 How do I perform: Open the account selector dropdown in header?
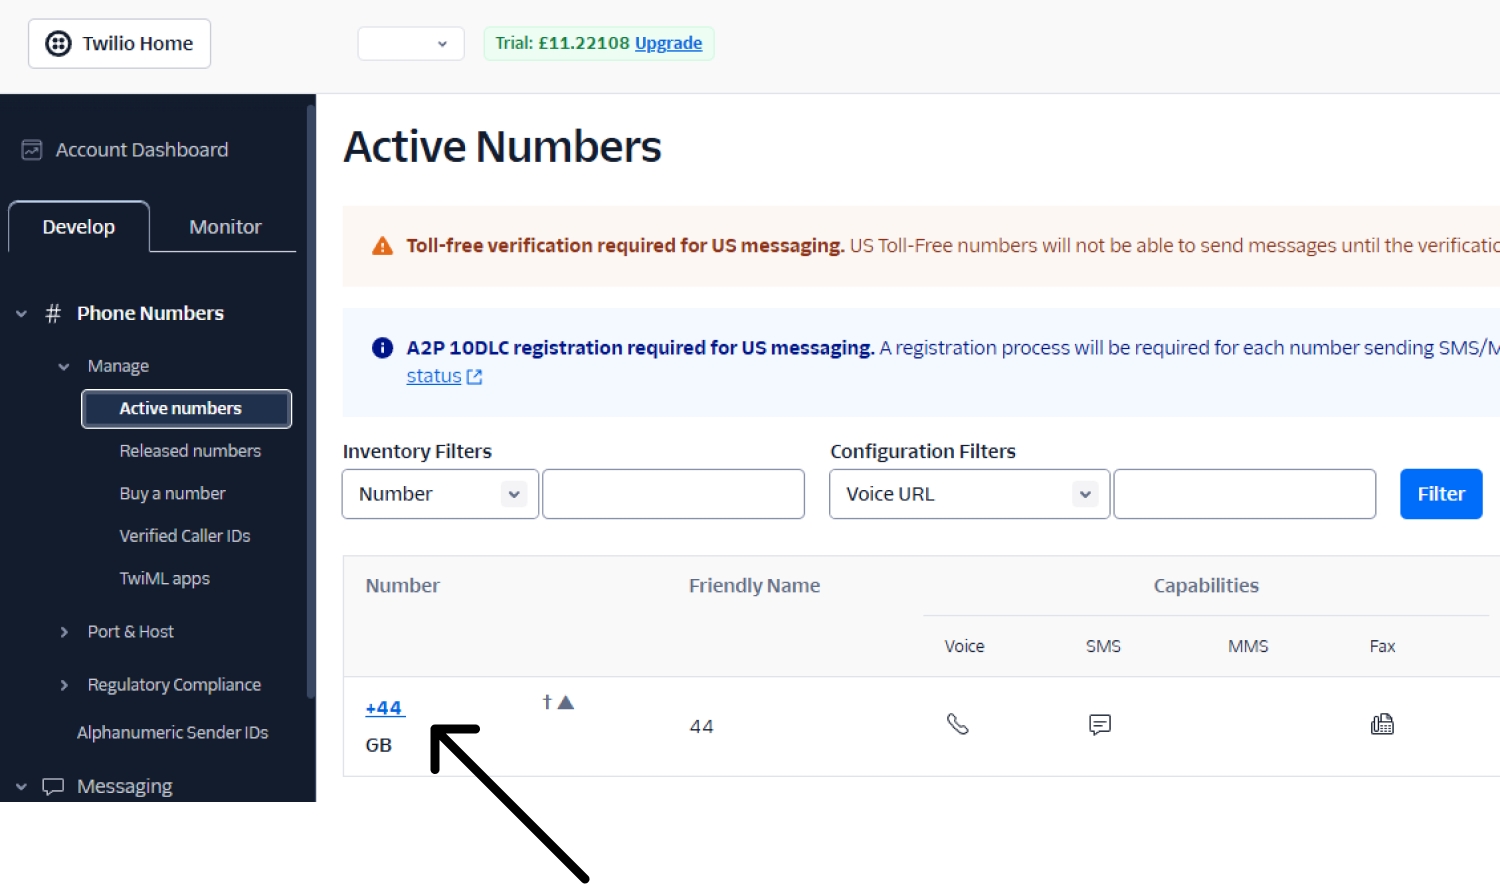coord(411,44)
